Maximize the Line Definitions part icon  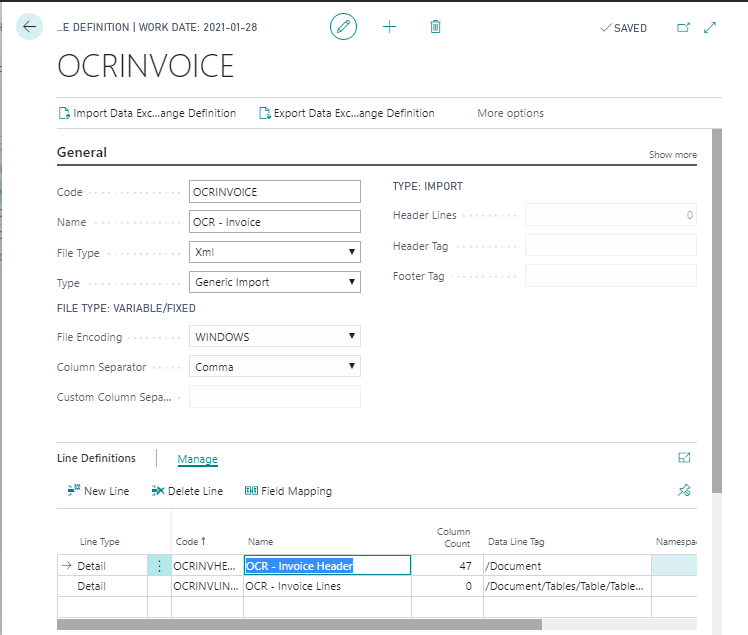[684, 458]
